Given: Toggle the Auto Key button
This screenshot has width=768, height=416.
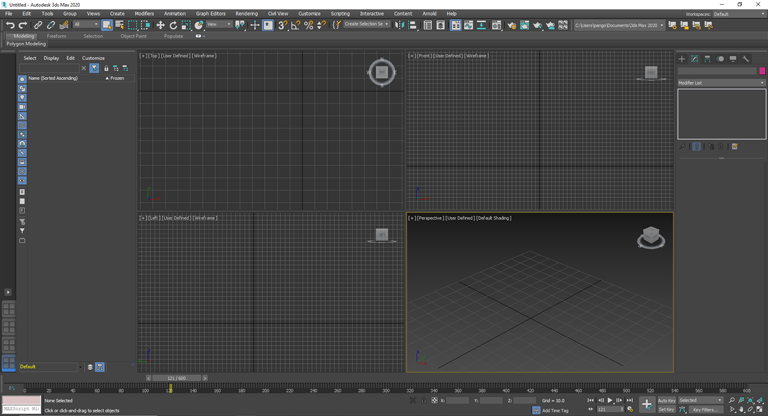Looking at the screenshot, I should (x=666, y=400).
